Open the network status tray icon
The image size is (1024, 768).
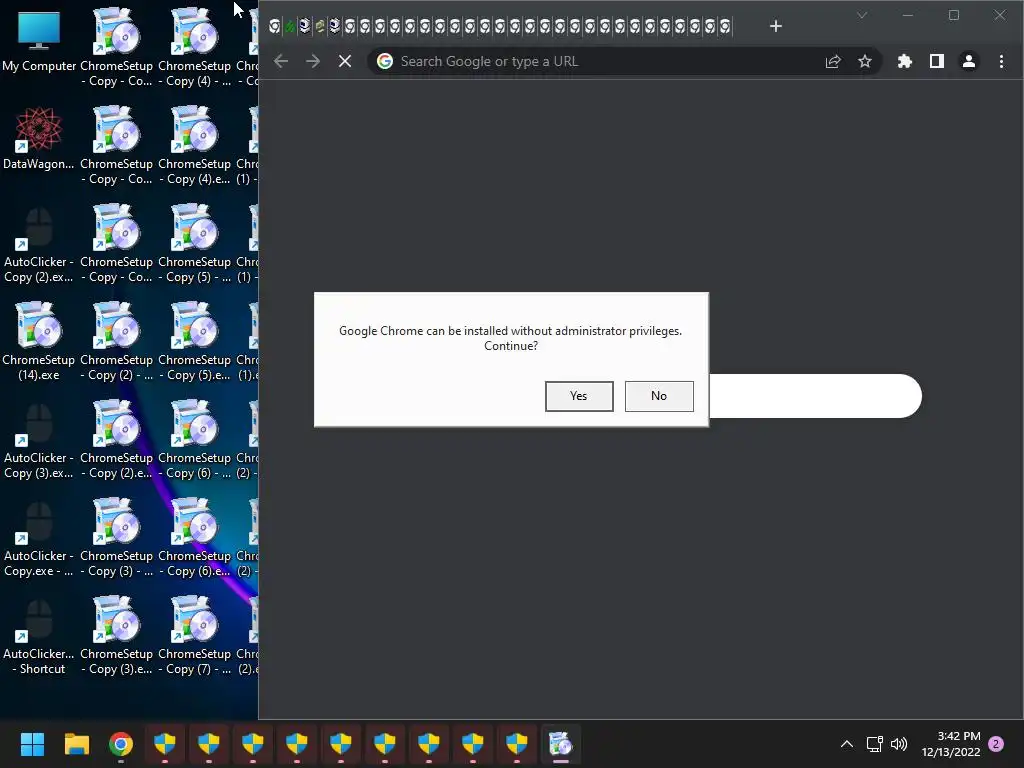[874, 744]
